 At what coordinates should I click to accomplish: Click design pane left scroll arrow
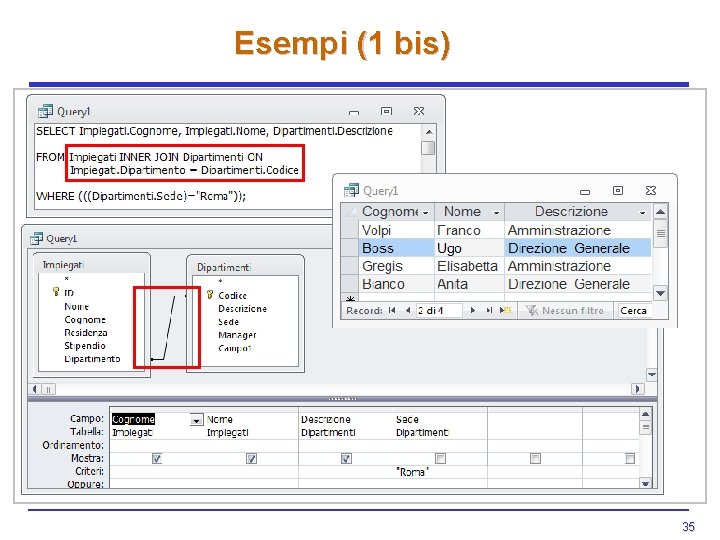(x=35, y=389)
